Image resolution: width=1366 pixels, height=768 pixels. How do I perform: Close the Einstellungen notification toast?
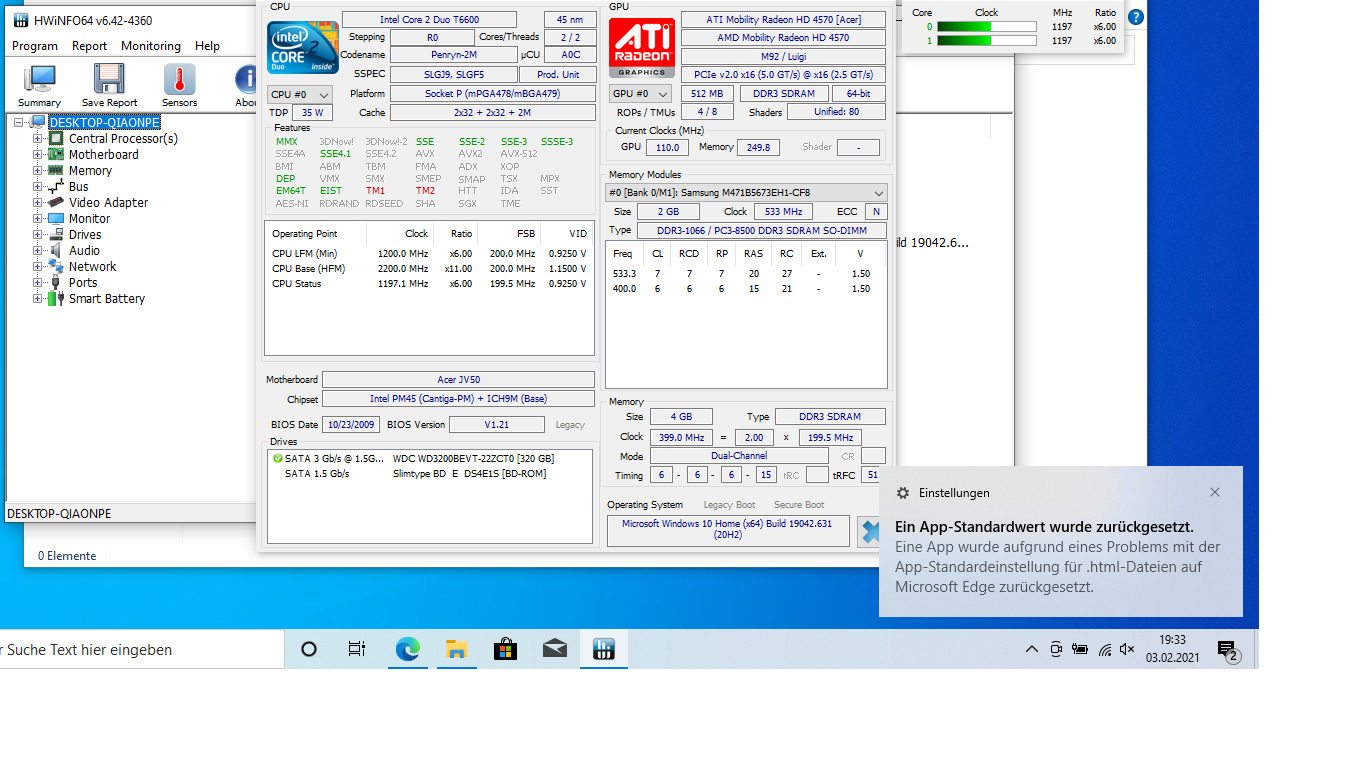click(x=1215, y=492)
